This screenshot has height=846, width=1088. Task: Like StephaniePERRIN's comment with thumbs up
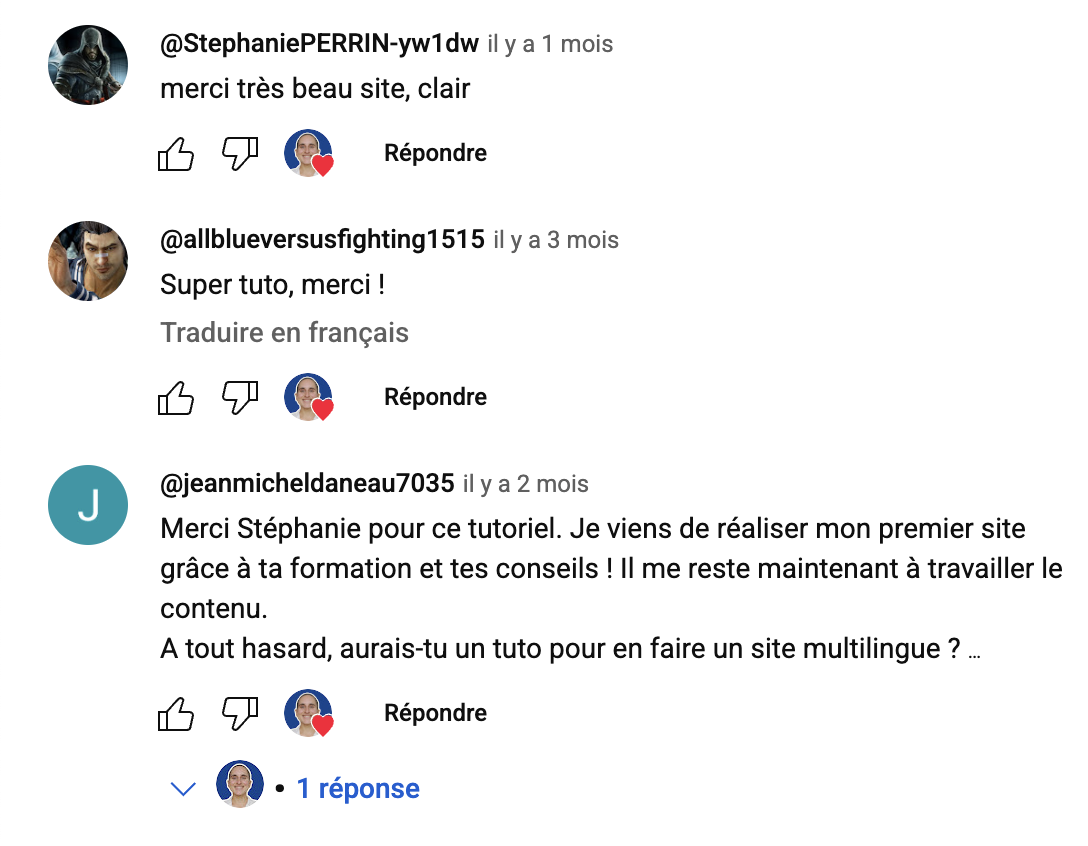177,154
